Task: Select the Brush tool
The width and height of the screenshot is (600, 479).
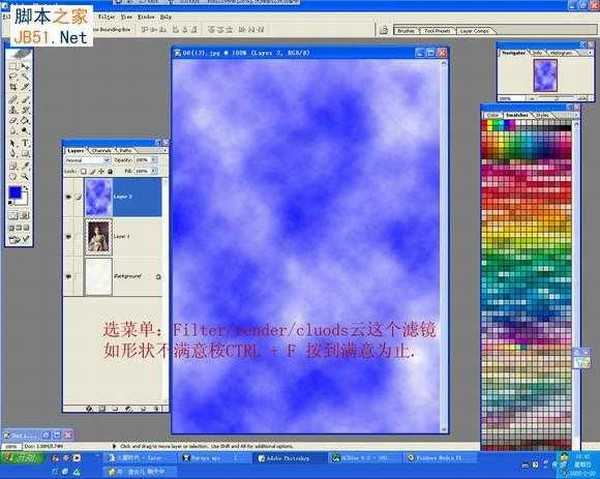Action: pos(25,99)
